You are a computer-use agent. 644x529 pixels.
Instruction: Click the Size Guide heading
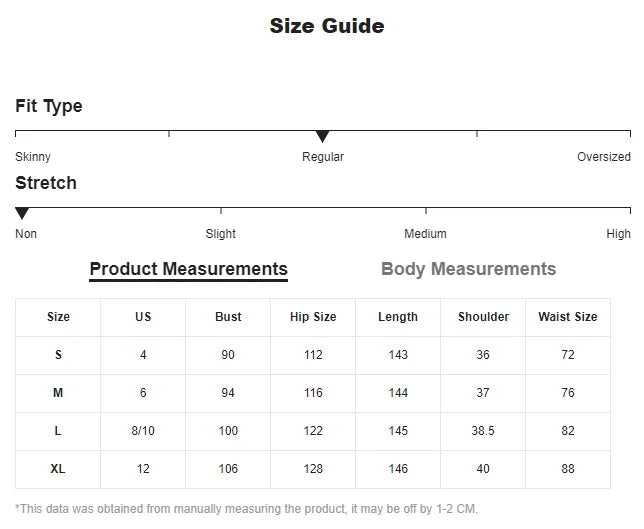(326, 27)
